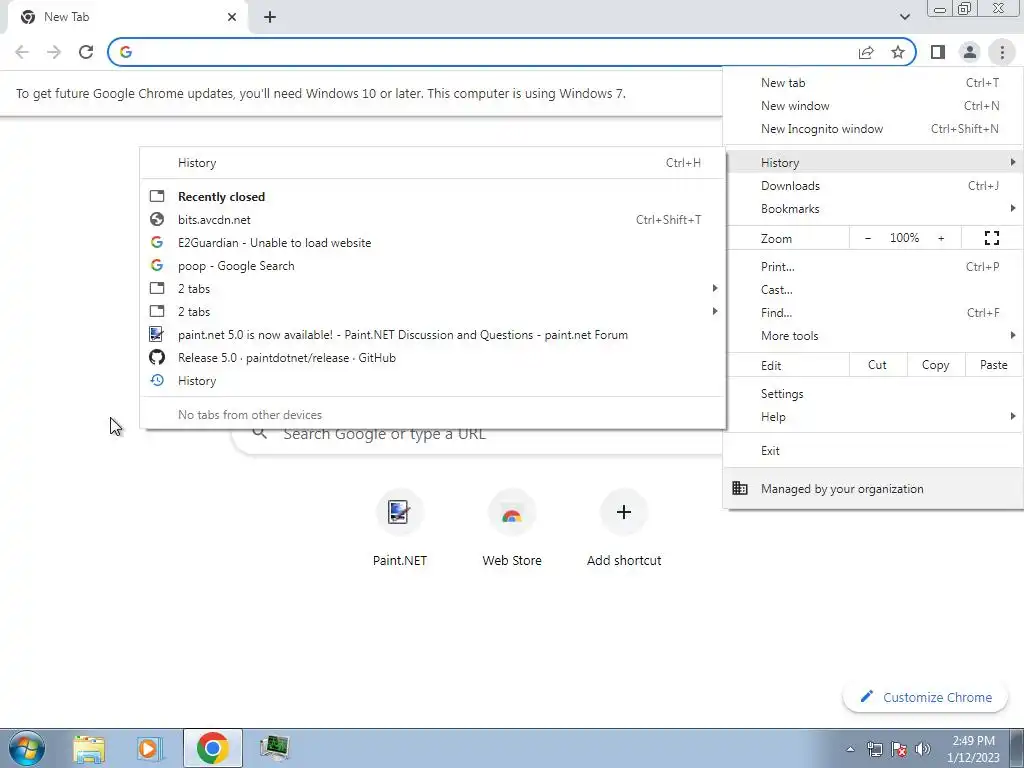1024x768 pixels.
Task: Click the 100% zoom value
Action: point(904,238)
